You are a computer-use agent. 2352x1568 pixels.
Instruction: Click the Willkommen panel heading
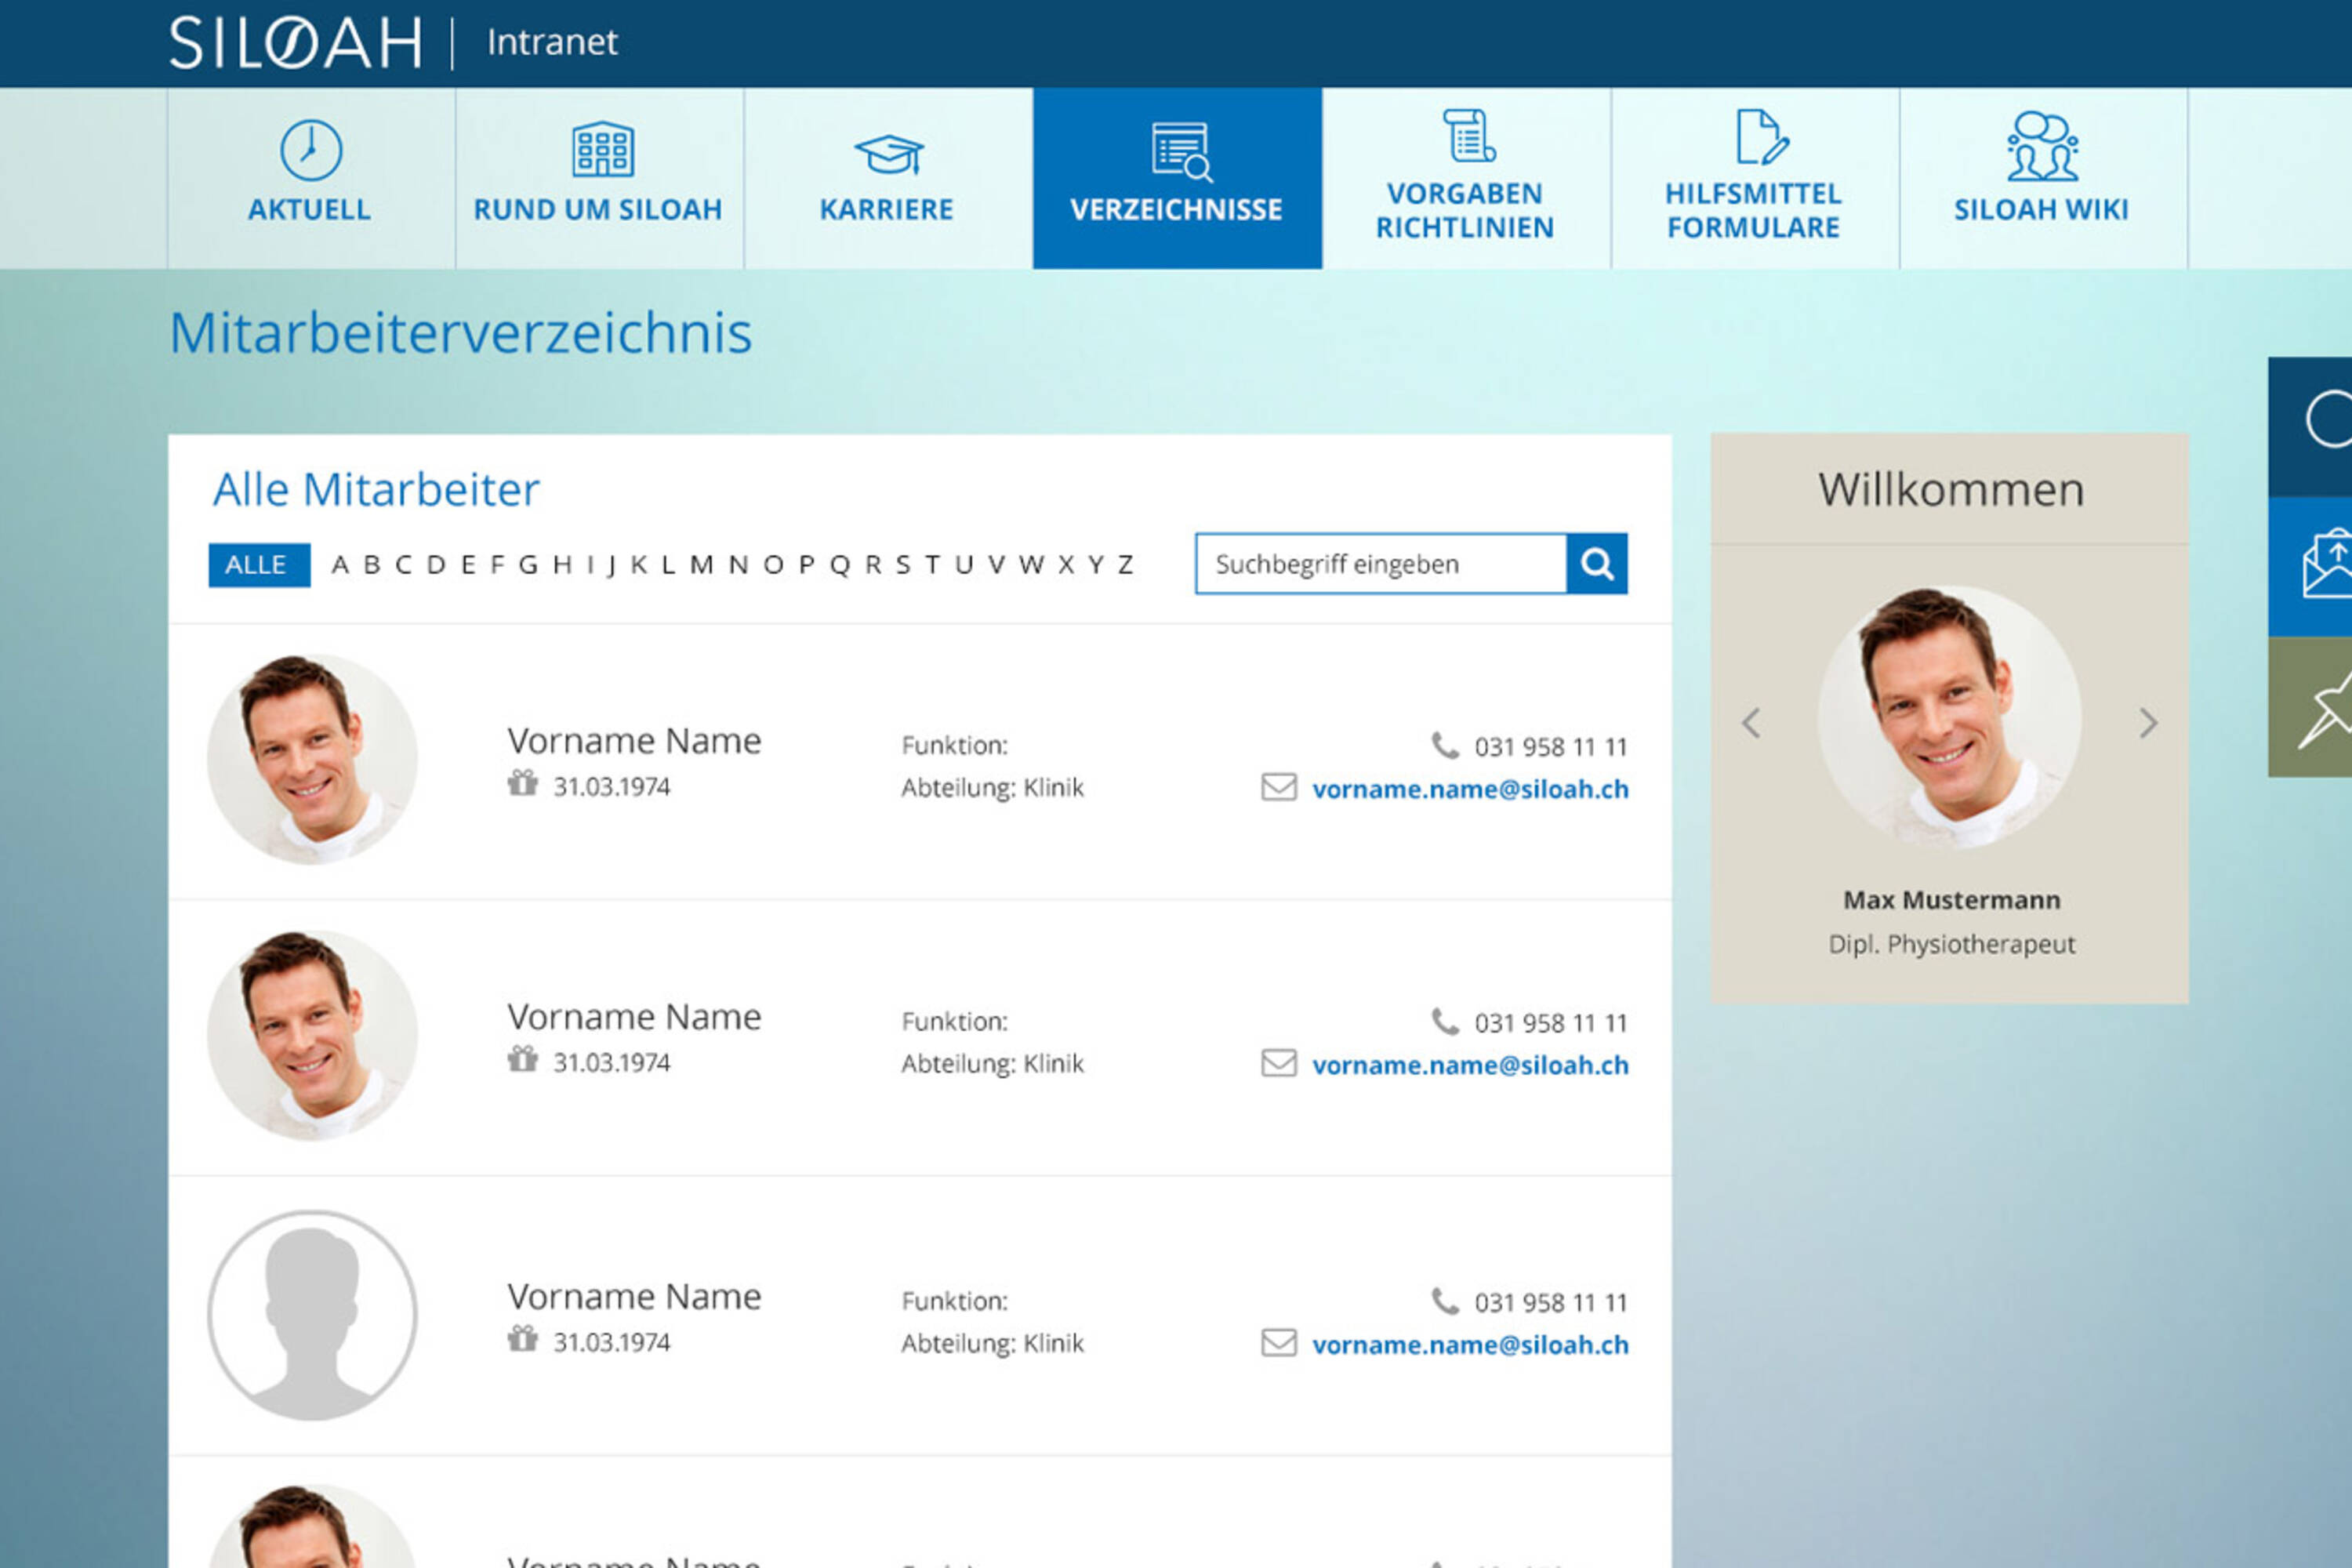(1951, 490)
